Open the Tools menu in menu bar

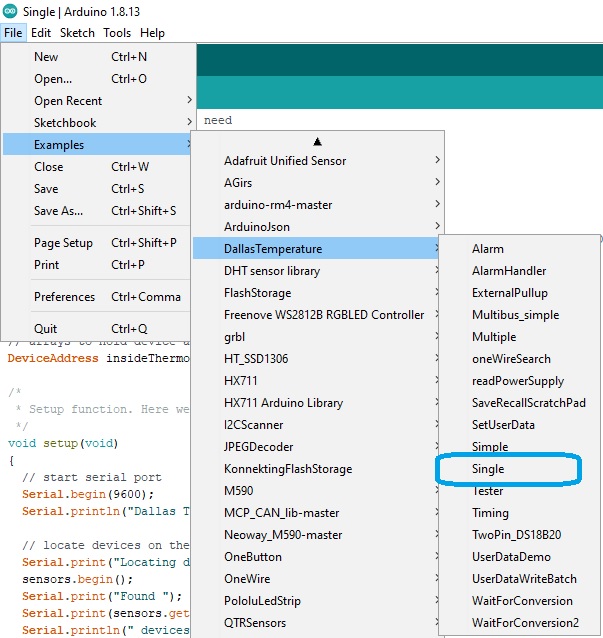pyautogui.click(x=117, y=33)
